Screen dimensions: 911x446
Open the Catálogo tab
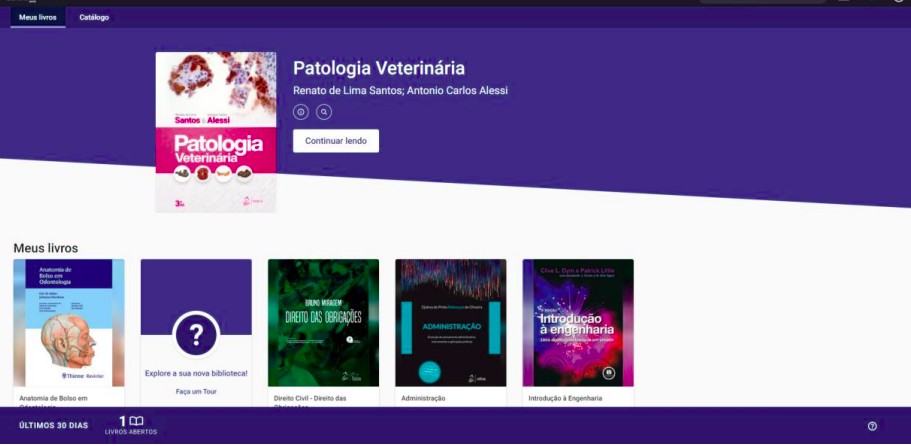point(94,17)
